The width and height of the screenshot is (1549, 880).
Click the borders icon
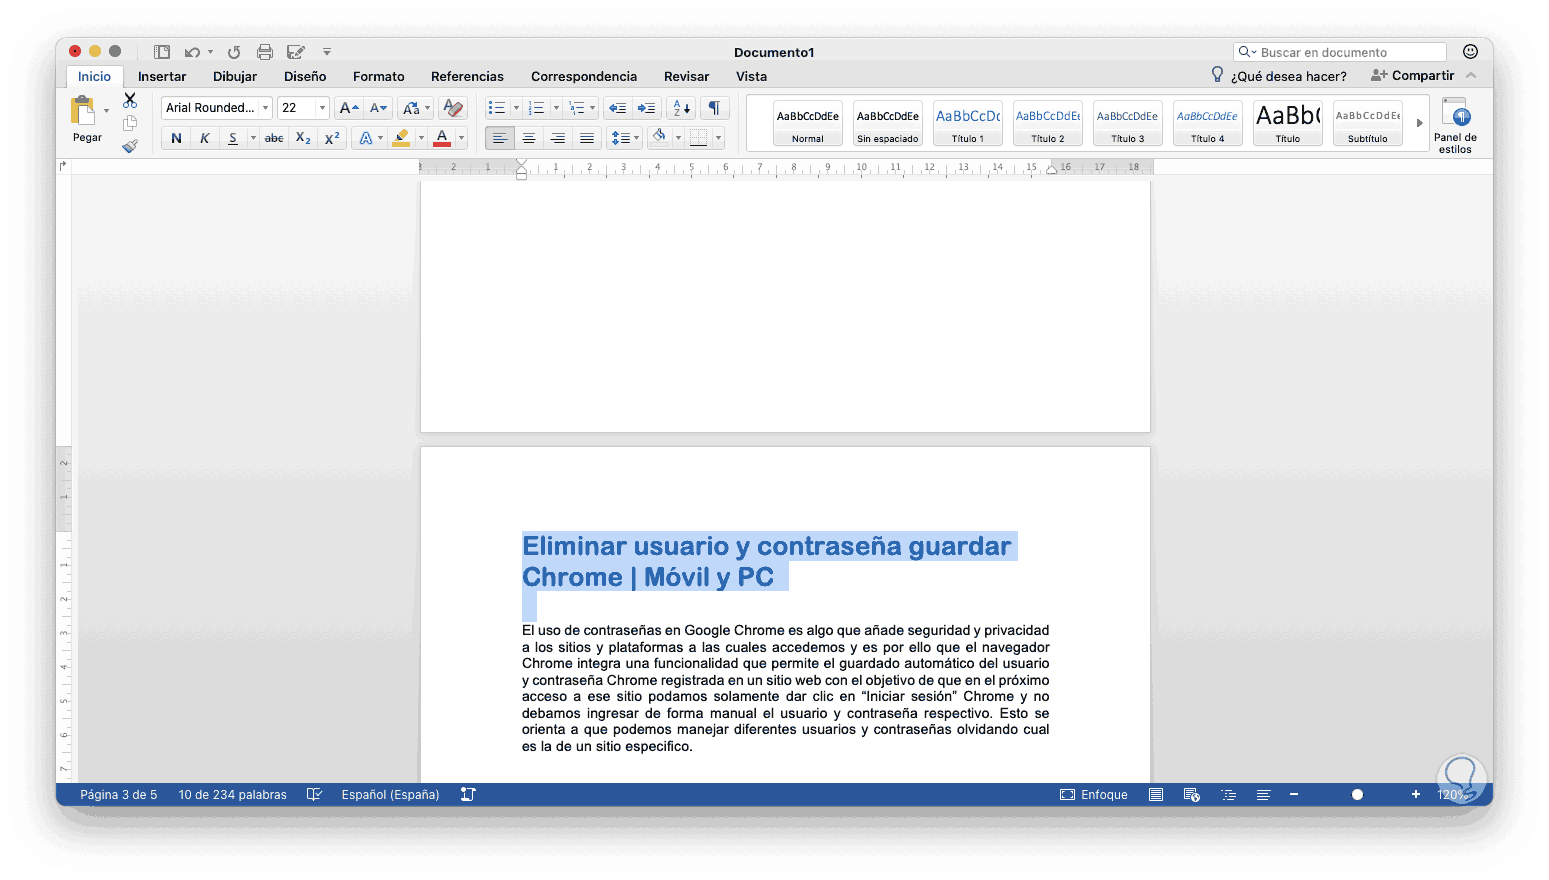[699, 138]
